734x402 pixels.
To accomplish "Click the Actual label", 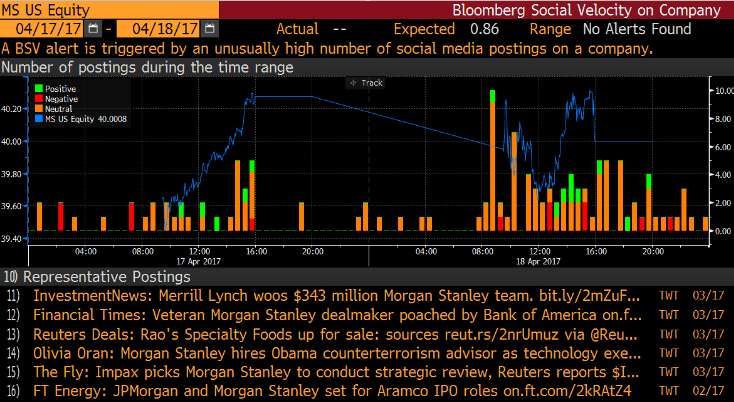I will pyautogui.click(x=297, y=29).
